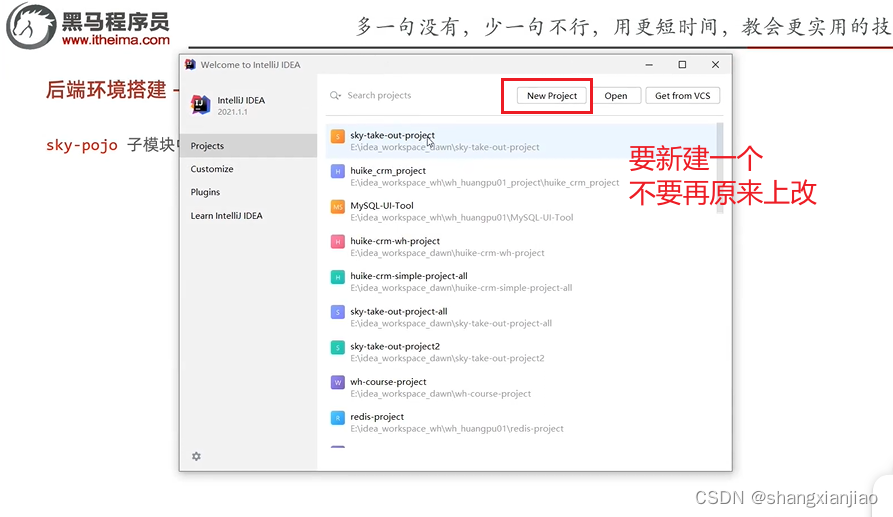Click the redis-project blue icon
The image size is (893, 517).
[x=338, y=417]
